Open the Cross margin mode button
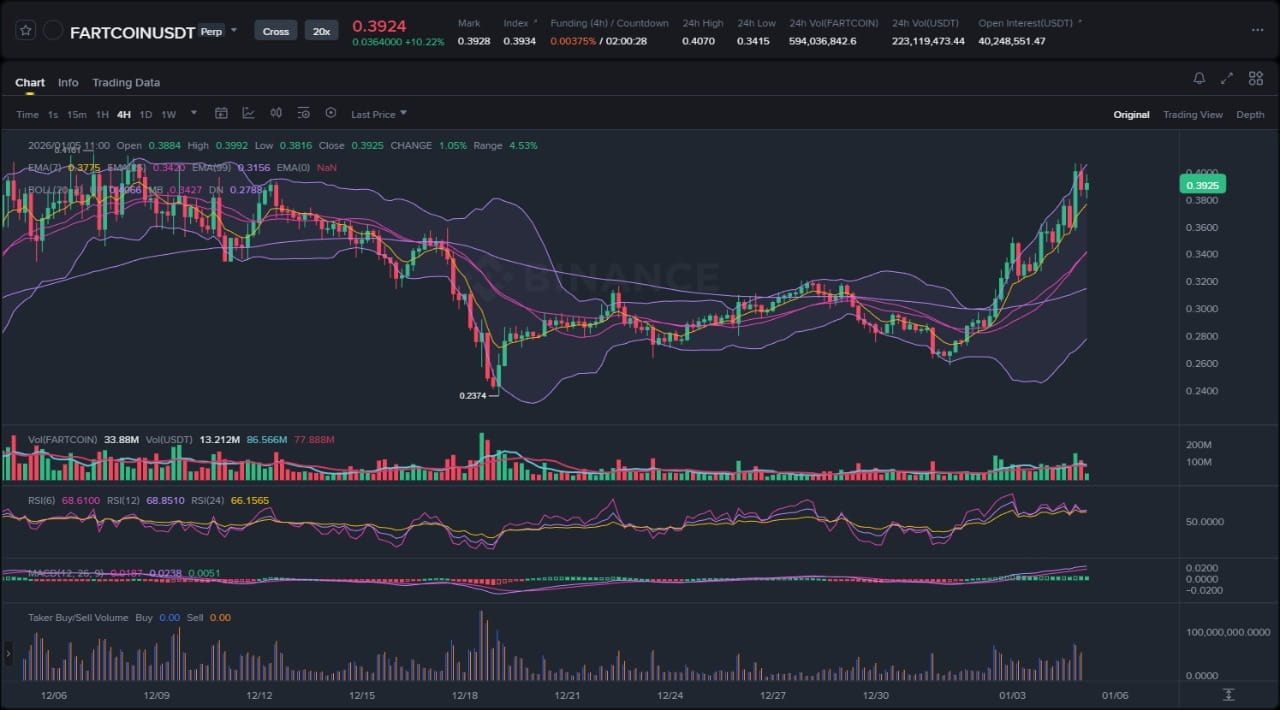 point(276,31)
